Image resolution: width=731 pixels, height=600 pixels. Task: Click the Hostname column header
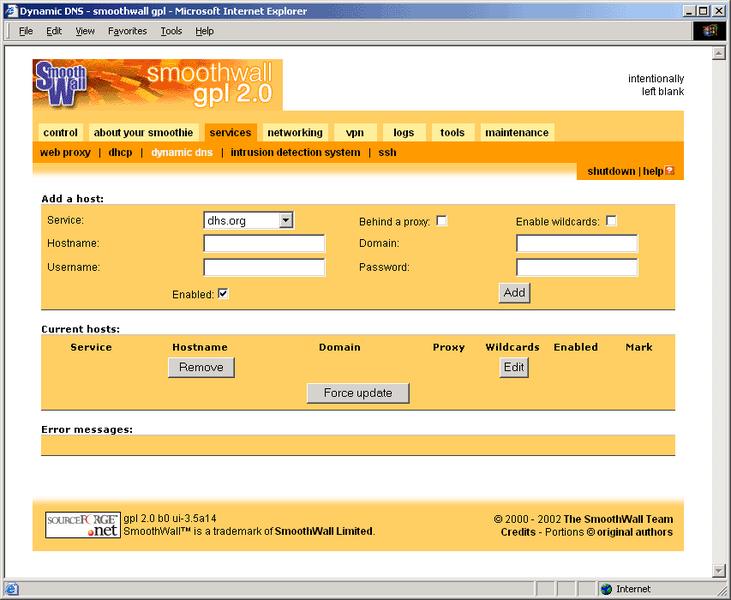(200, 347)
